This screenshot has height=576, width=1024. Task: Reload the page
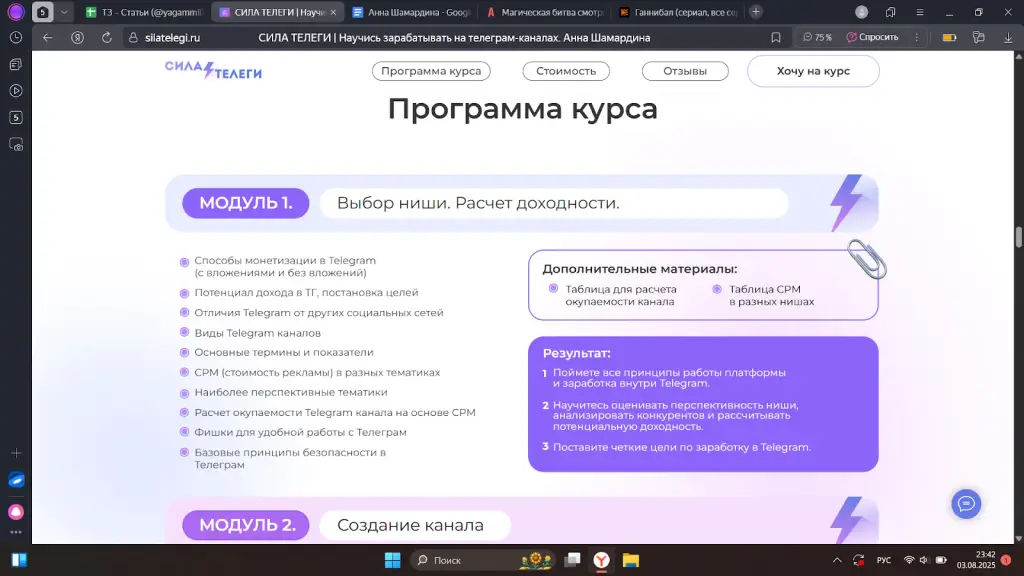(107, 38)
